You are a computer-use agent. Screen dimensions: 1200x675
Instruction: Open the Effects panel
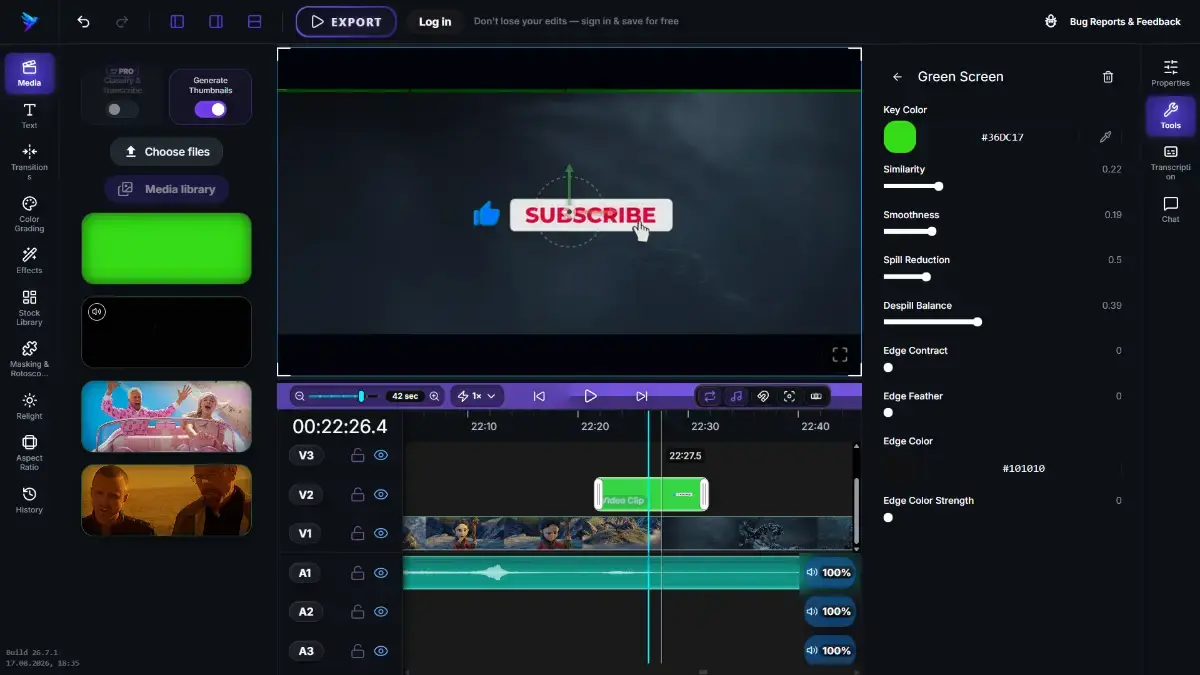(29, 261)
